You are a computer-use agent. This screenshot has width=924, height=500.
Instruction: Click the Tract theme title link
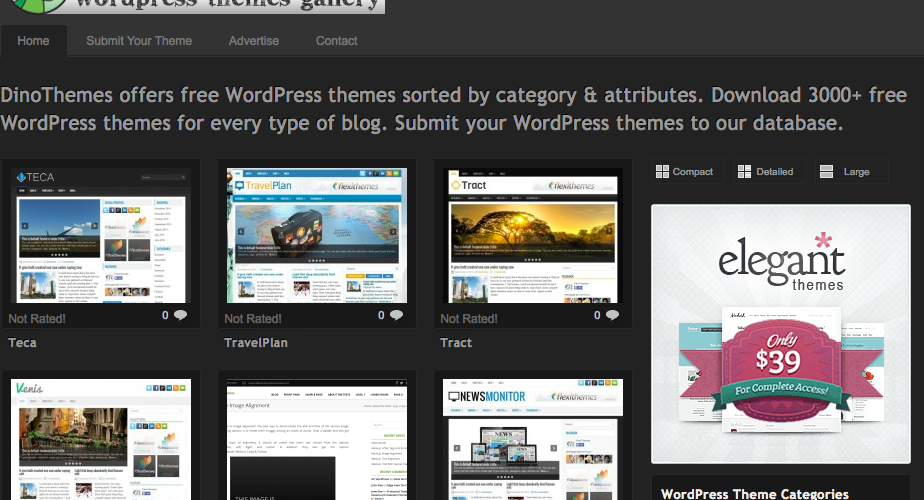coord(456,343)
